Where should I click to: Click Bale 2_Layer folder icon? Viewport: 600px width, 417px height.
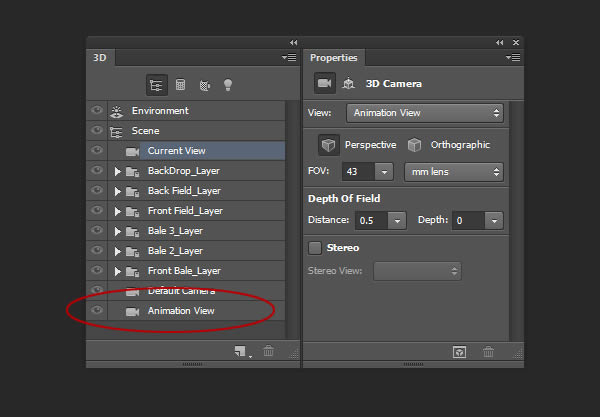(132, 251)
